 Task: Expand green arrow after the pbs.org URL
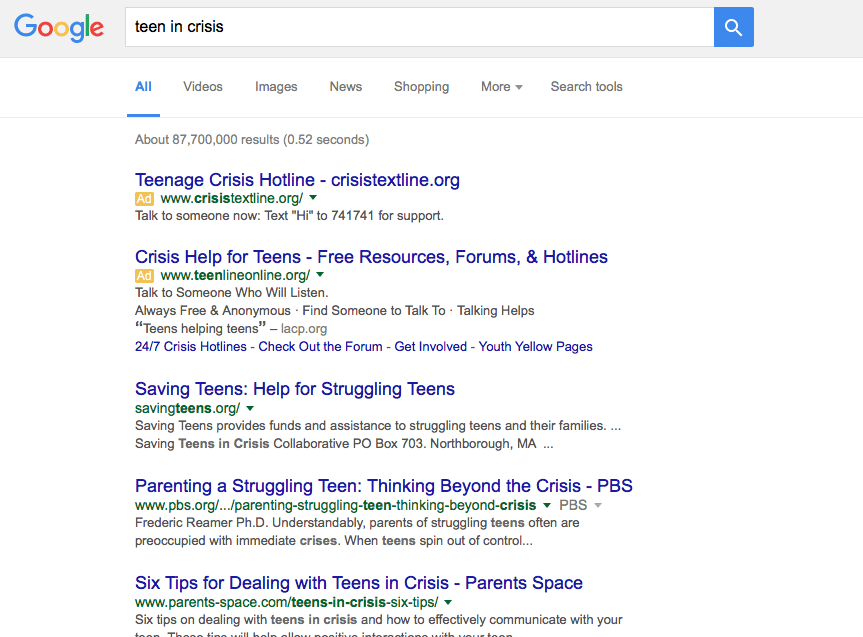click(547, 505)
